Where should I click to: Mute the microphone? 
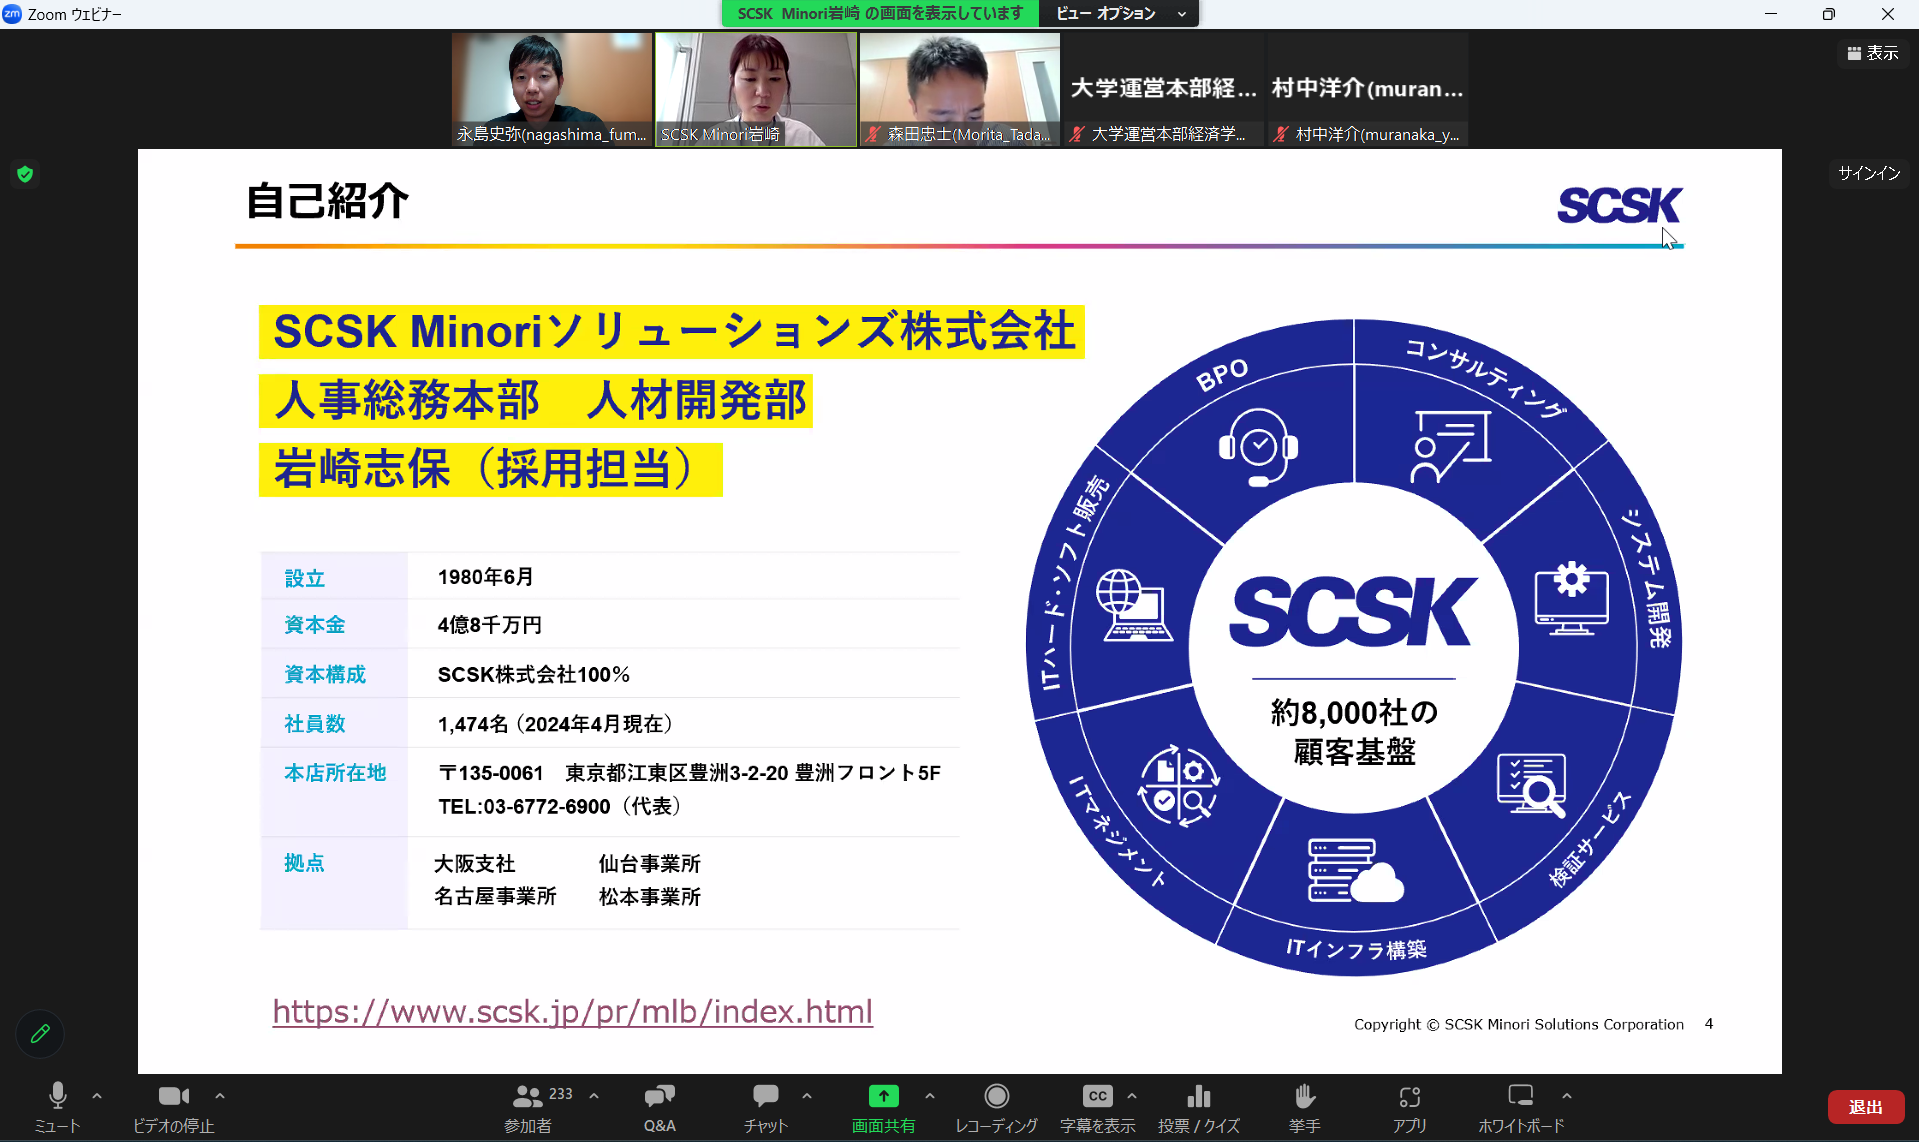tap(57, 1107)
